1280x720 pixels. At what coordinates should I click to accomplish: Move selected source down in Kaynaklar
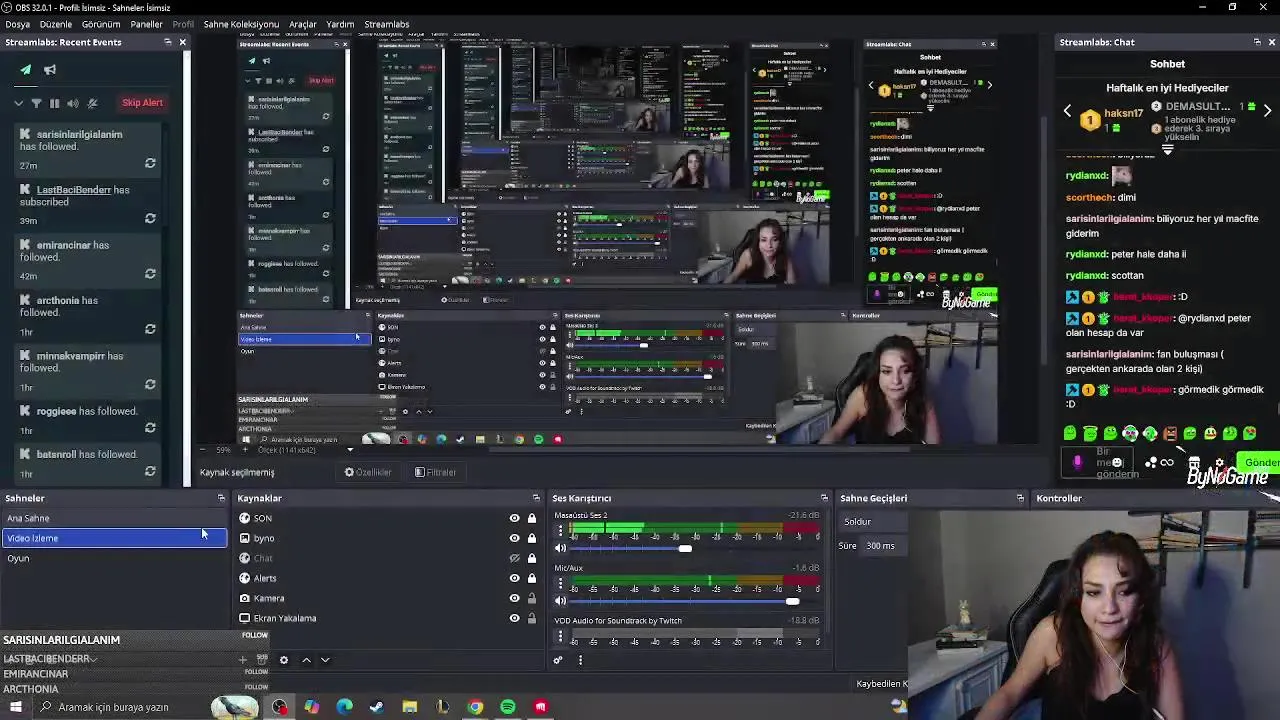[325, 660]
